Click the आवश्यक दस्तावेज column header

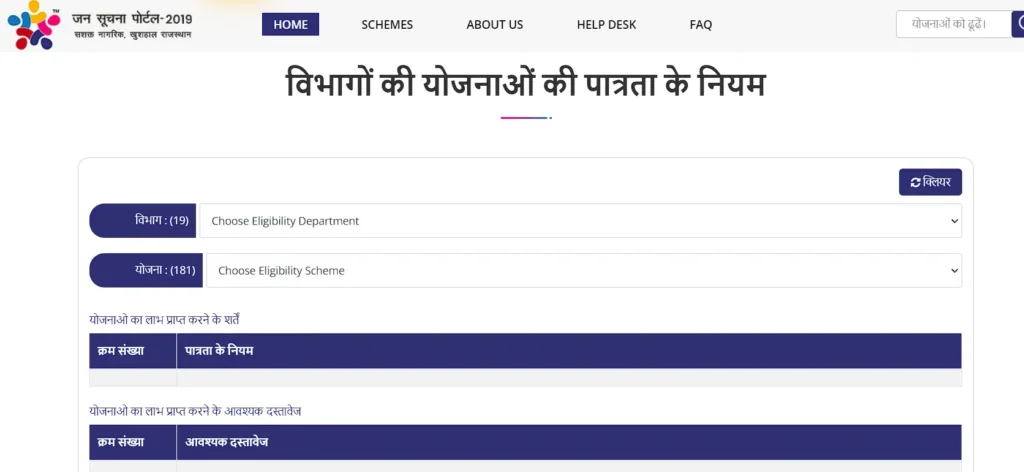[x=569, y=442]
